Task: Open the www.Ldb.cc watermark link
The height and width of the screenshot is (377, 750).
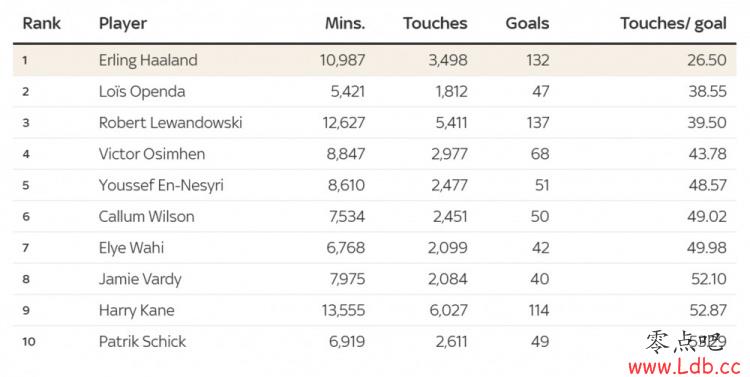Action: 684,367
